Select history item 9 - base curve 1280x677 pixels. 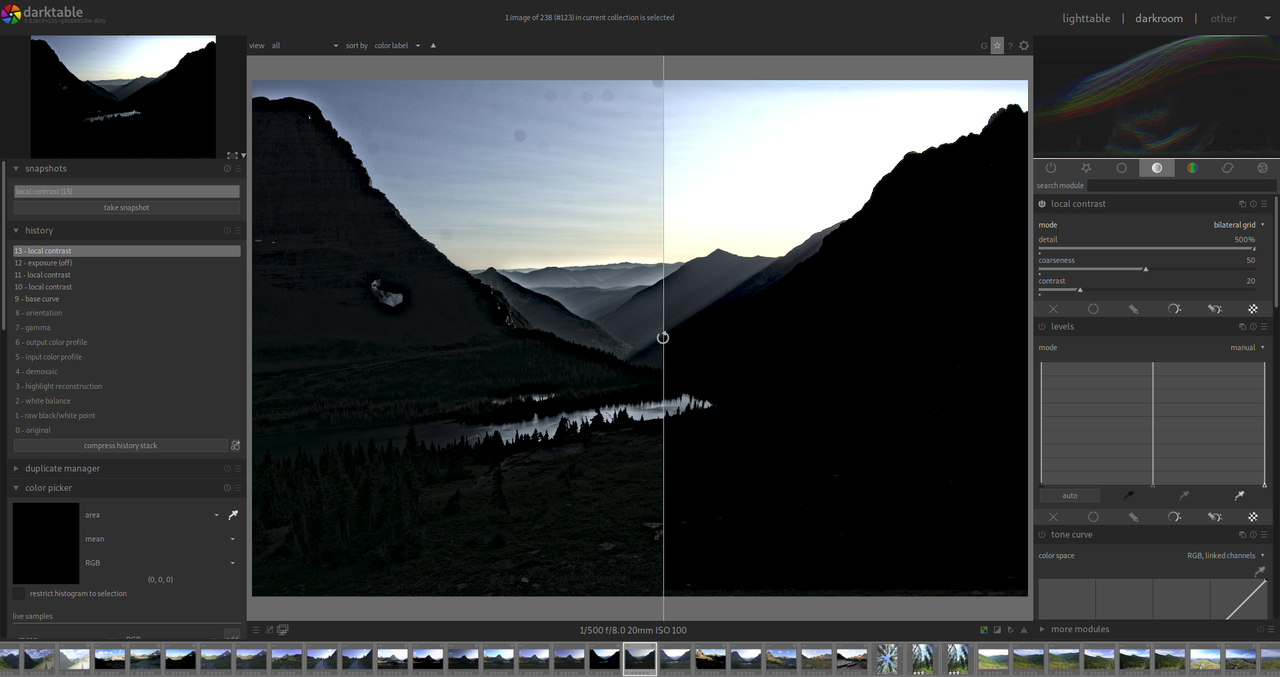click(127, 299)
